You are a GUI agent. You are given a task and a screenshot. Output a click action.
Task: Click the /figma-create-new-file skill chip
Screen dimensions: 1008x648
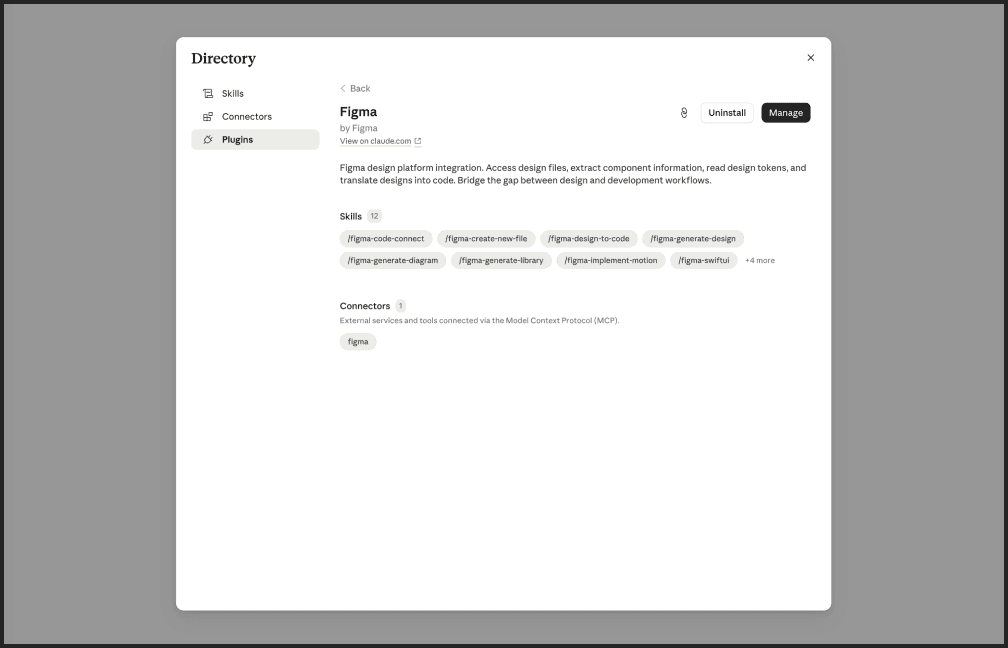(x=486, y=239)
